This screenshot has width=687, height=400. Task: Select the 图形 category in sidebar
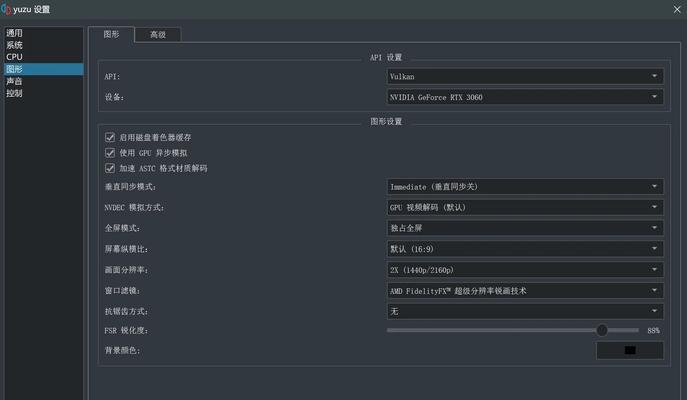[x=43, y=69]
